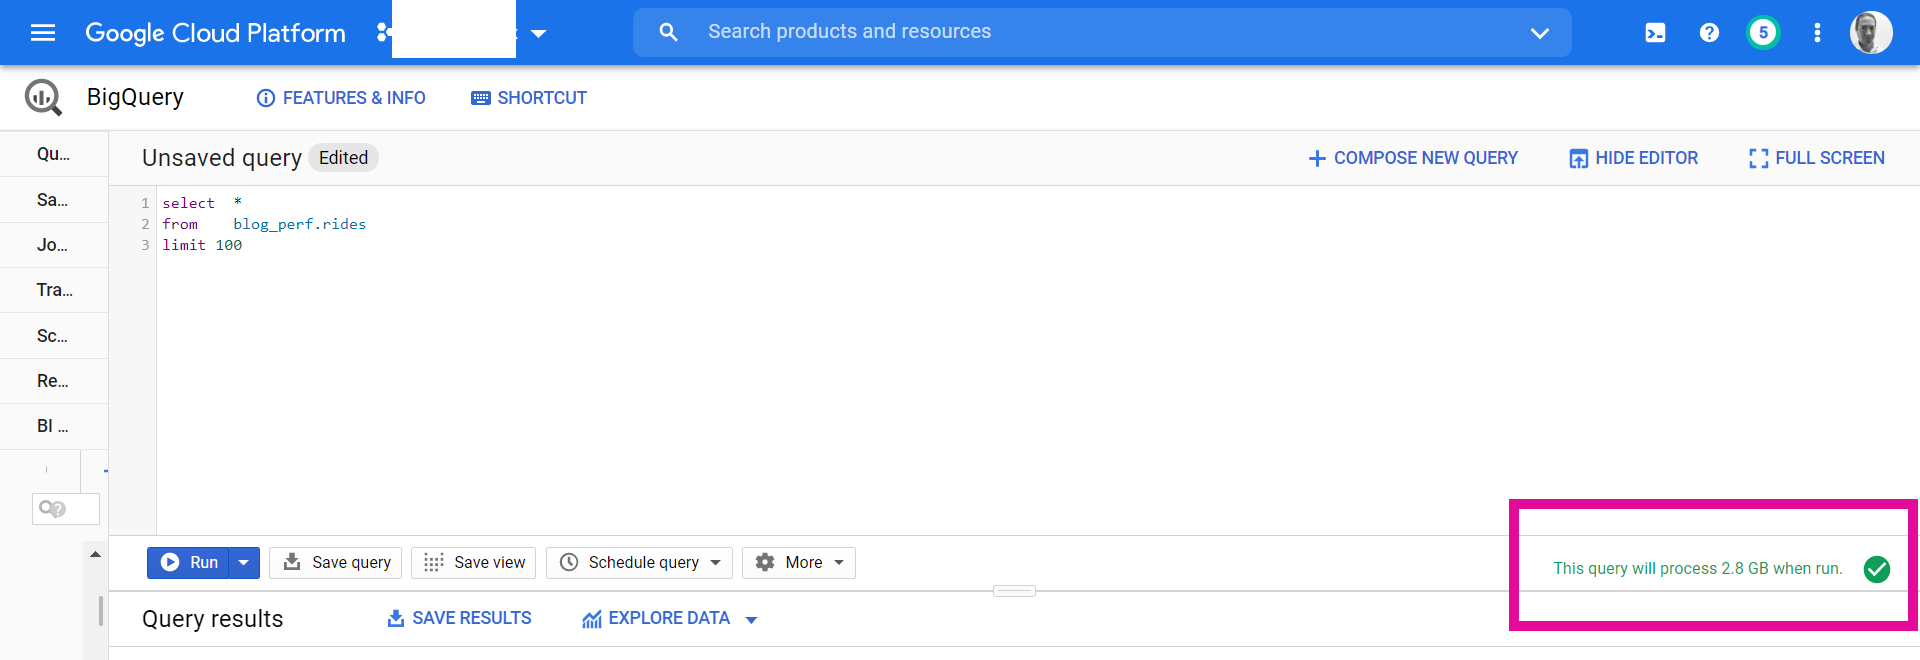Toggle Hide Editor

point(1633,158)
